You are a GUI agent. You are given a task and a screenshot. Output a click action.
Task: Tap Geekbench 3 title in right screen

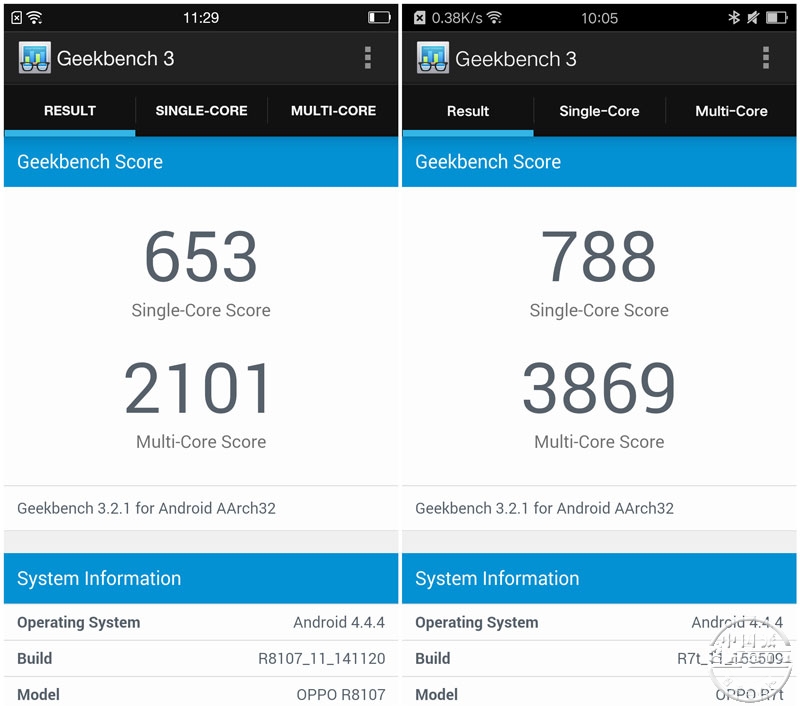point(516,59)
